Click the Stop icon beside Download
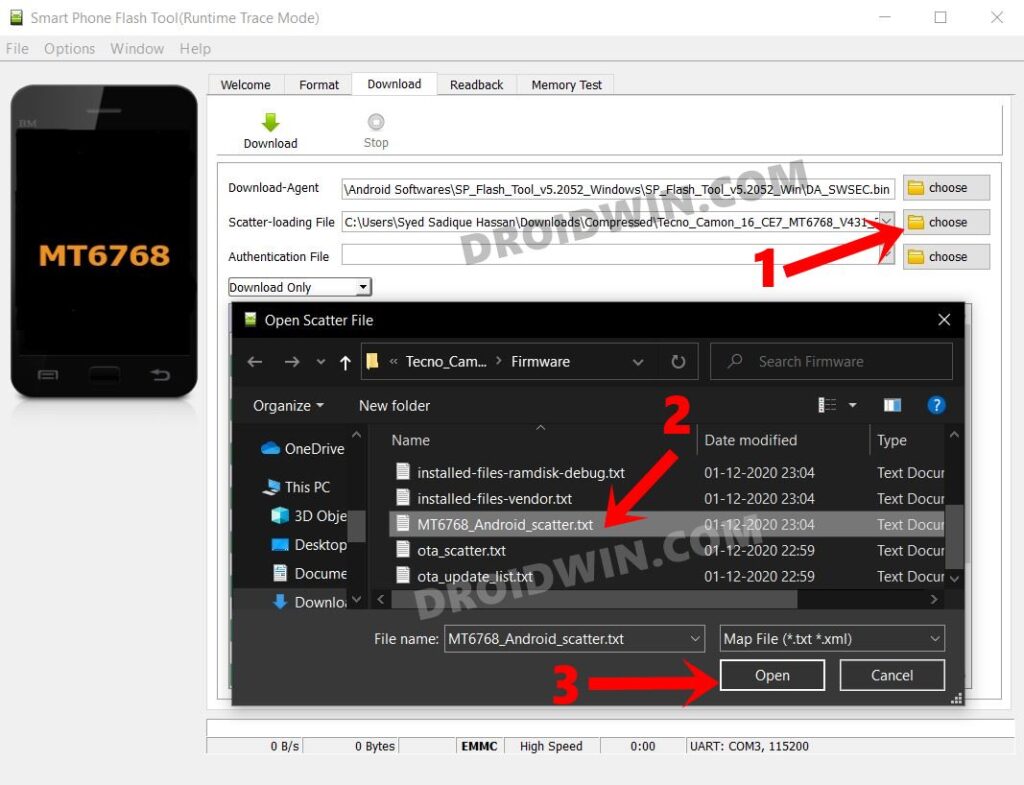Viewport: 1024px width, 785px height. (375, 122)
